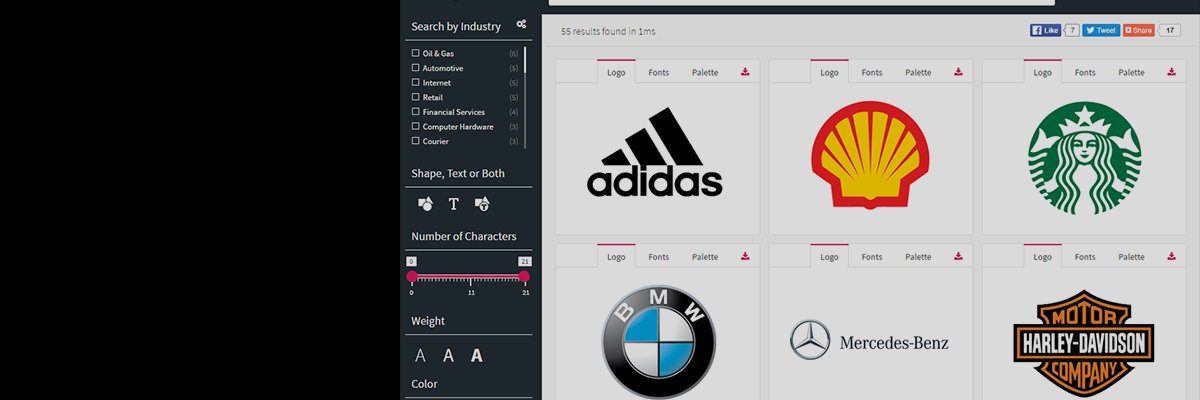This screenshot has width=1200, height=400.
Task: Download the BMW logo
Action: pos(745,256)
